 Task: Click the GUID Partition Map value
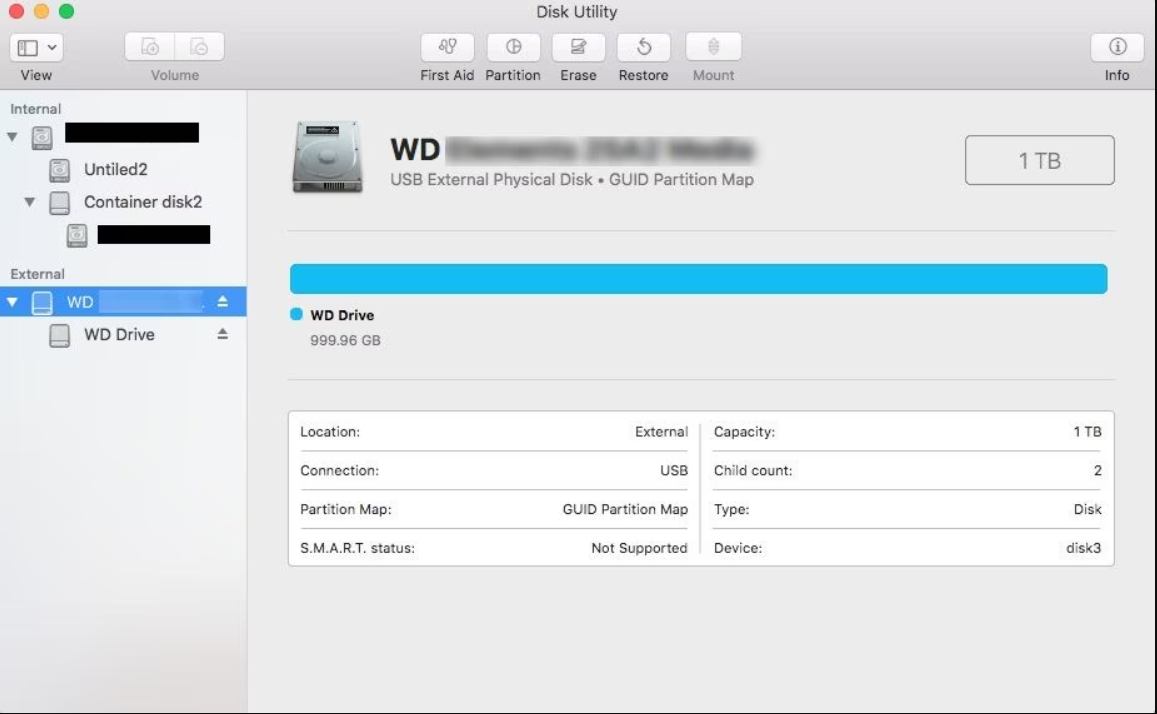[x=625, y=510]
